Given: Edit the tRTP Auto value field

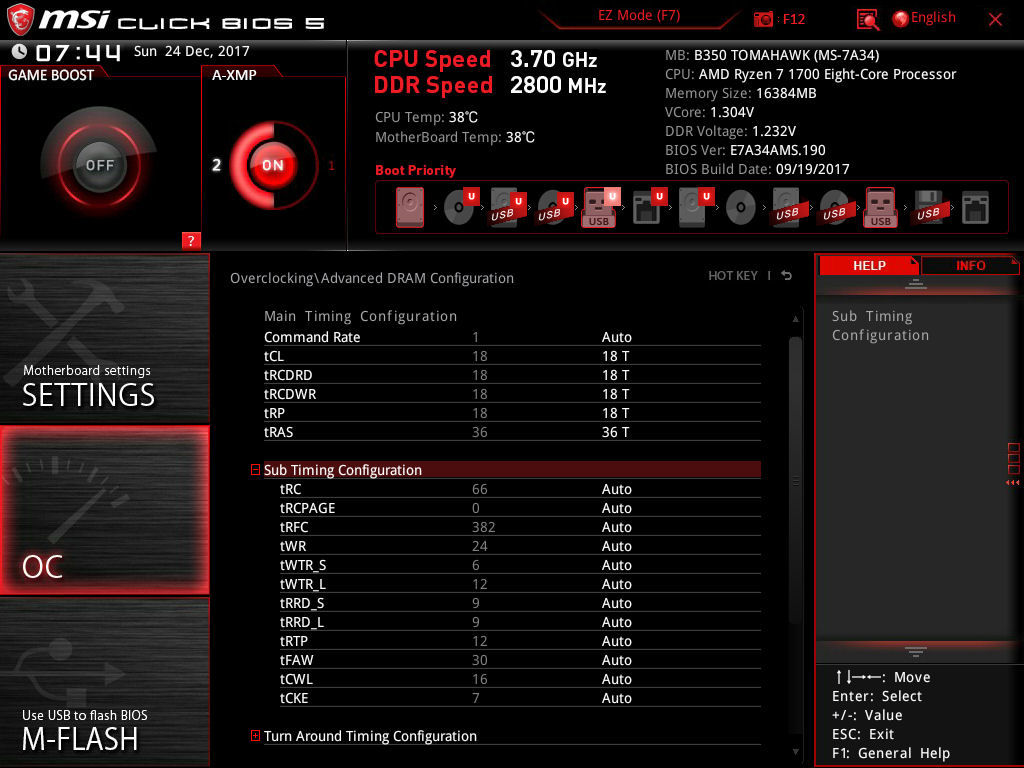Looking at the screenshot, I should point(616,641).
